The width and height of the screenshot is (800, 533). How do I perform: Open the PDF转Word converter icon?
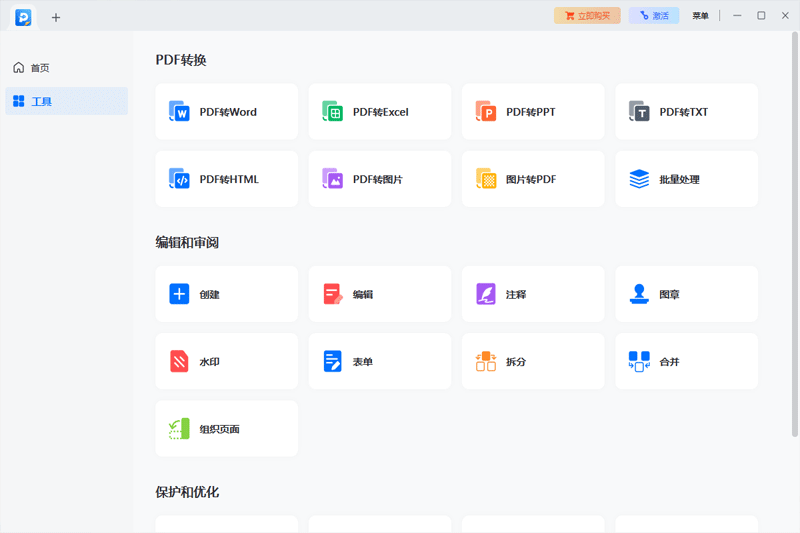pyautogui.click(x=179, y=111)
